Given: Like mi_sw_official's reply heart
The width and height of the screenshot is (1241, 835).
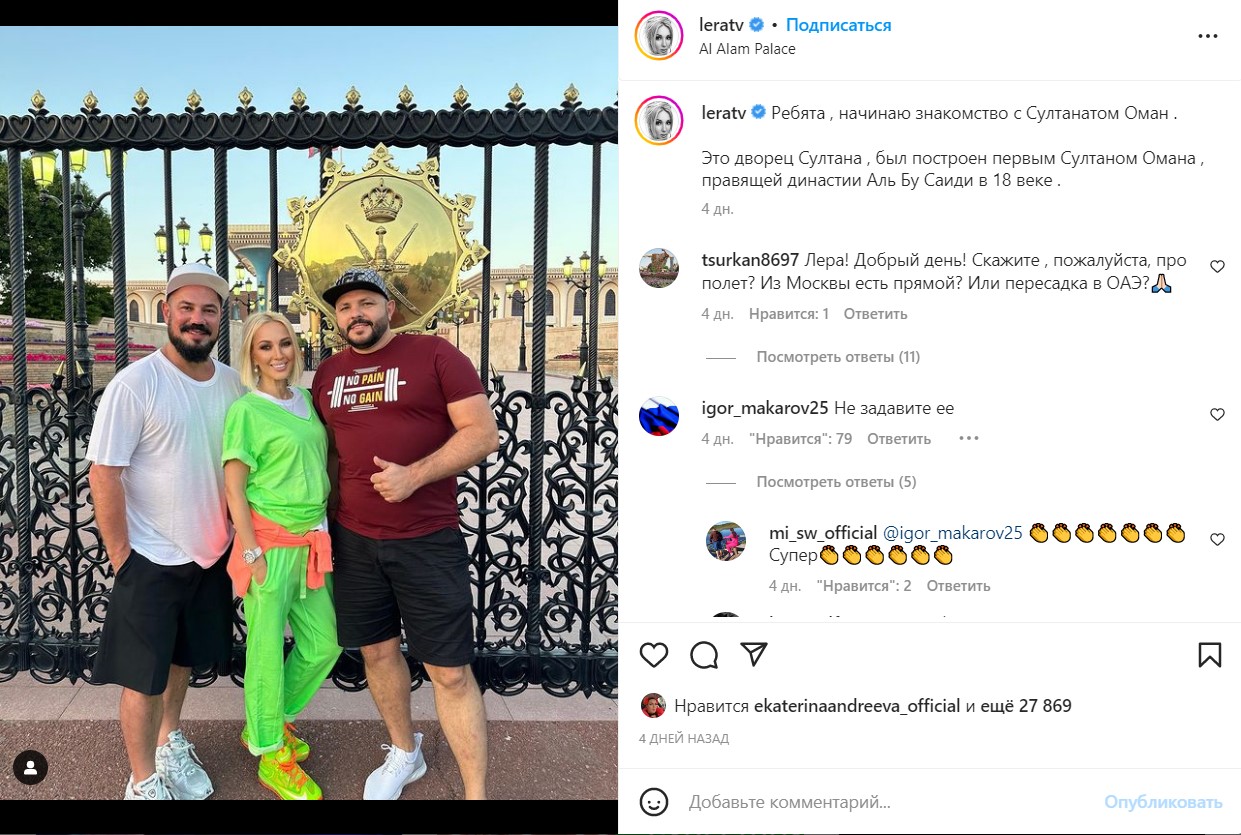Looking at the screenshot, I should (x=1217, y=539).
